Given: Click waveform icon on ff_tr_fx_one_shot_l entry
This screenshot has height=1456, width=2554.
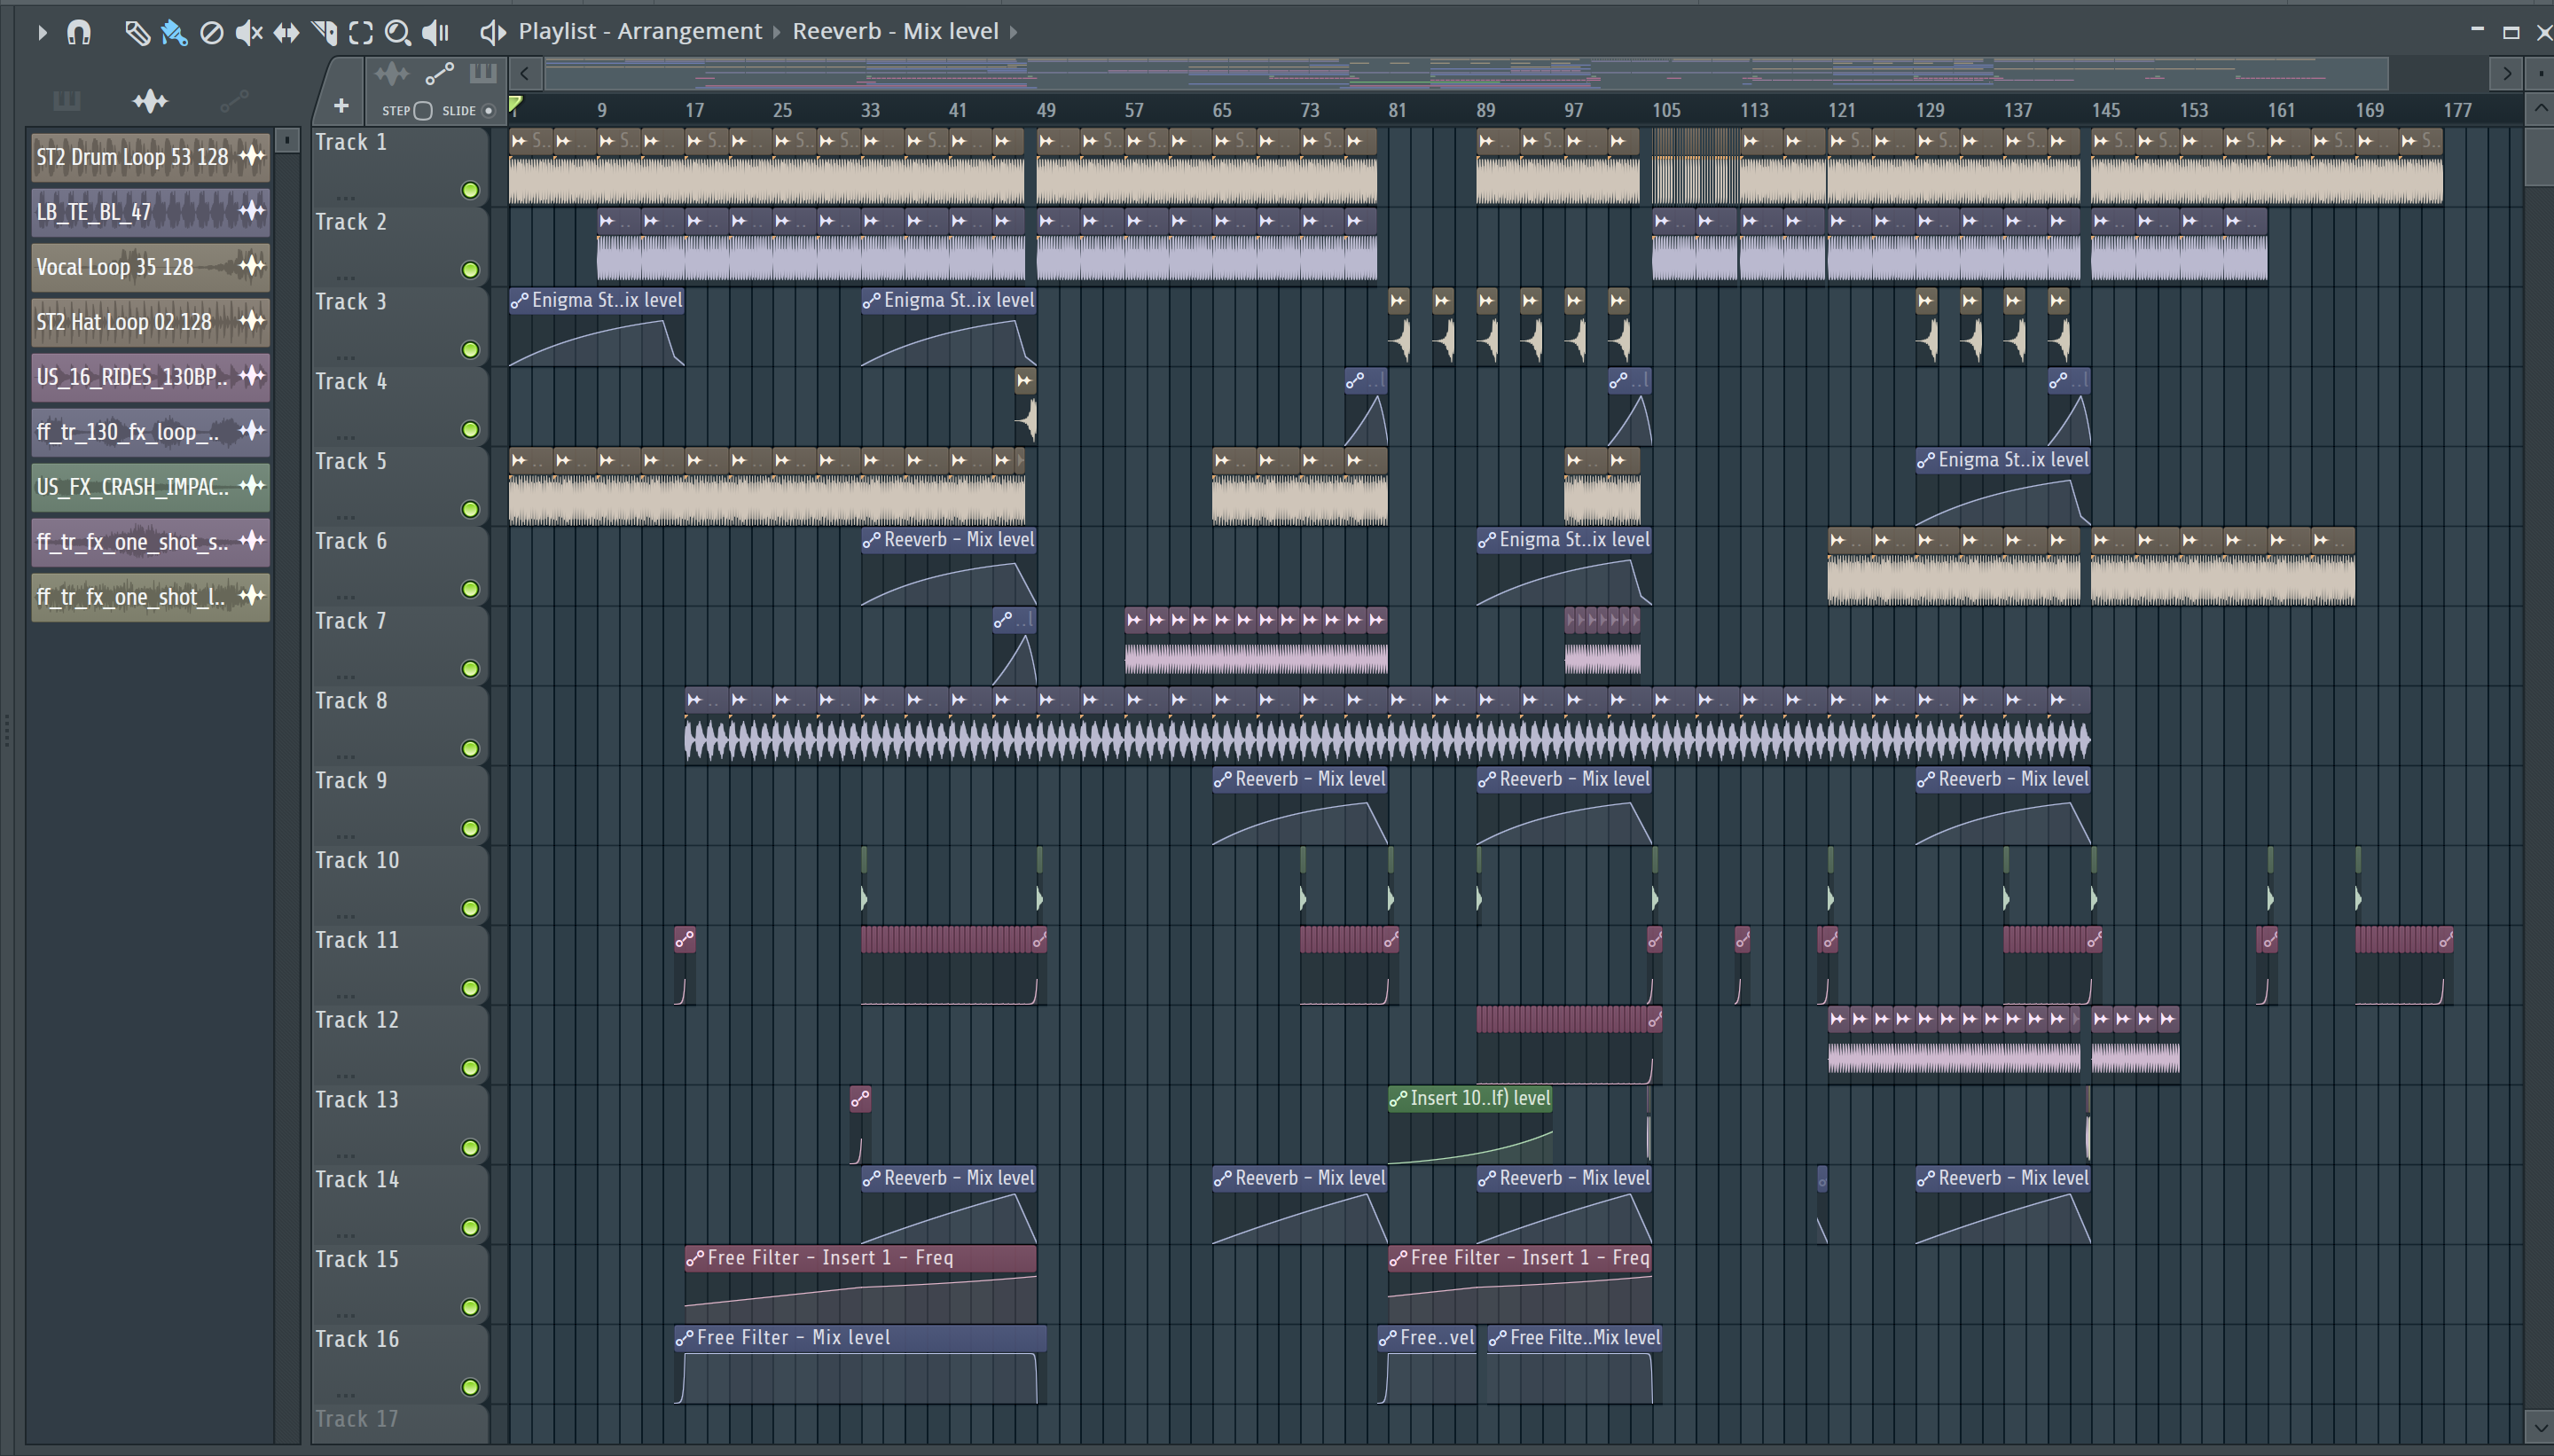Looking at the screenshot, I should [x=252, y=596].
